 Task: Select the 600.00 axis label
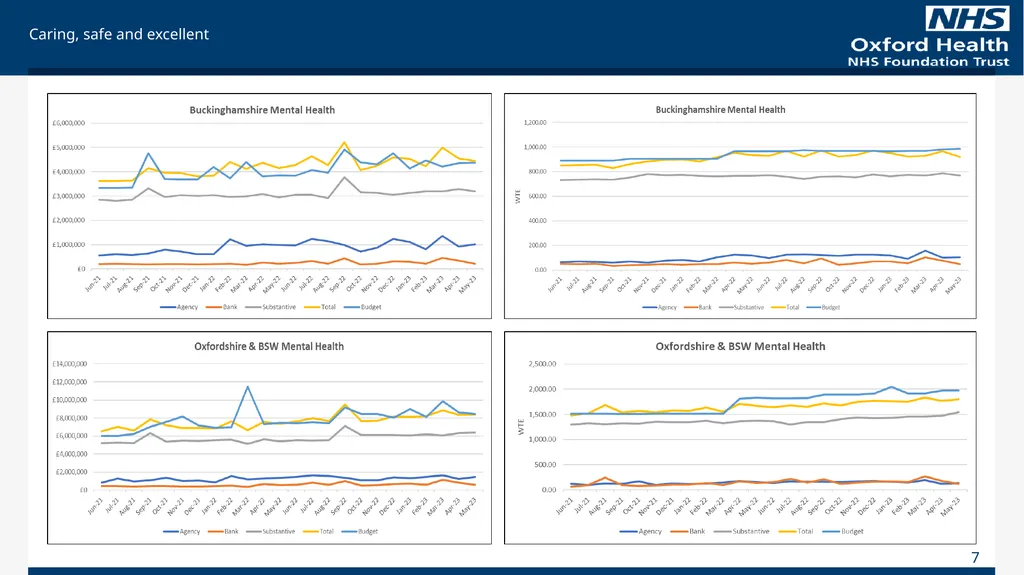click(537, 196)
